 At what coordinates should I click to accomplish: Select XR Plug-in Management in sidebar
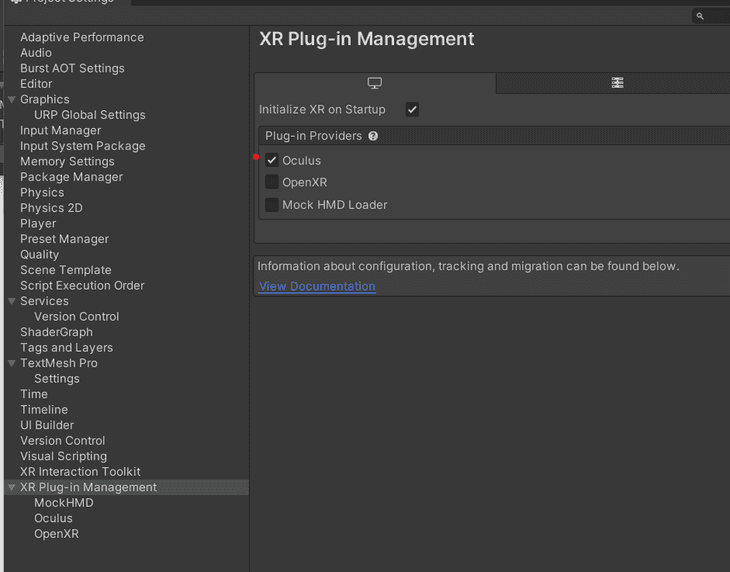(x=88, y=487)
